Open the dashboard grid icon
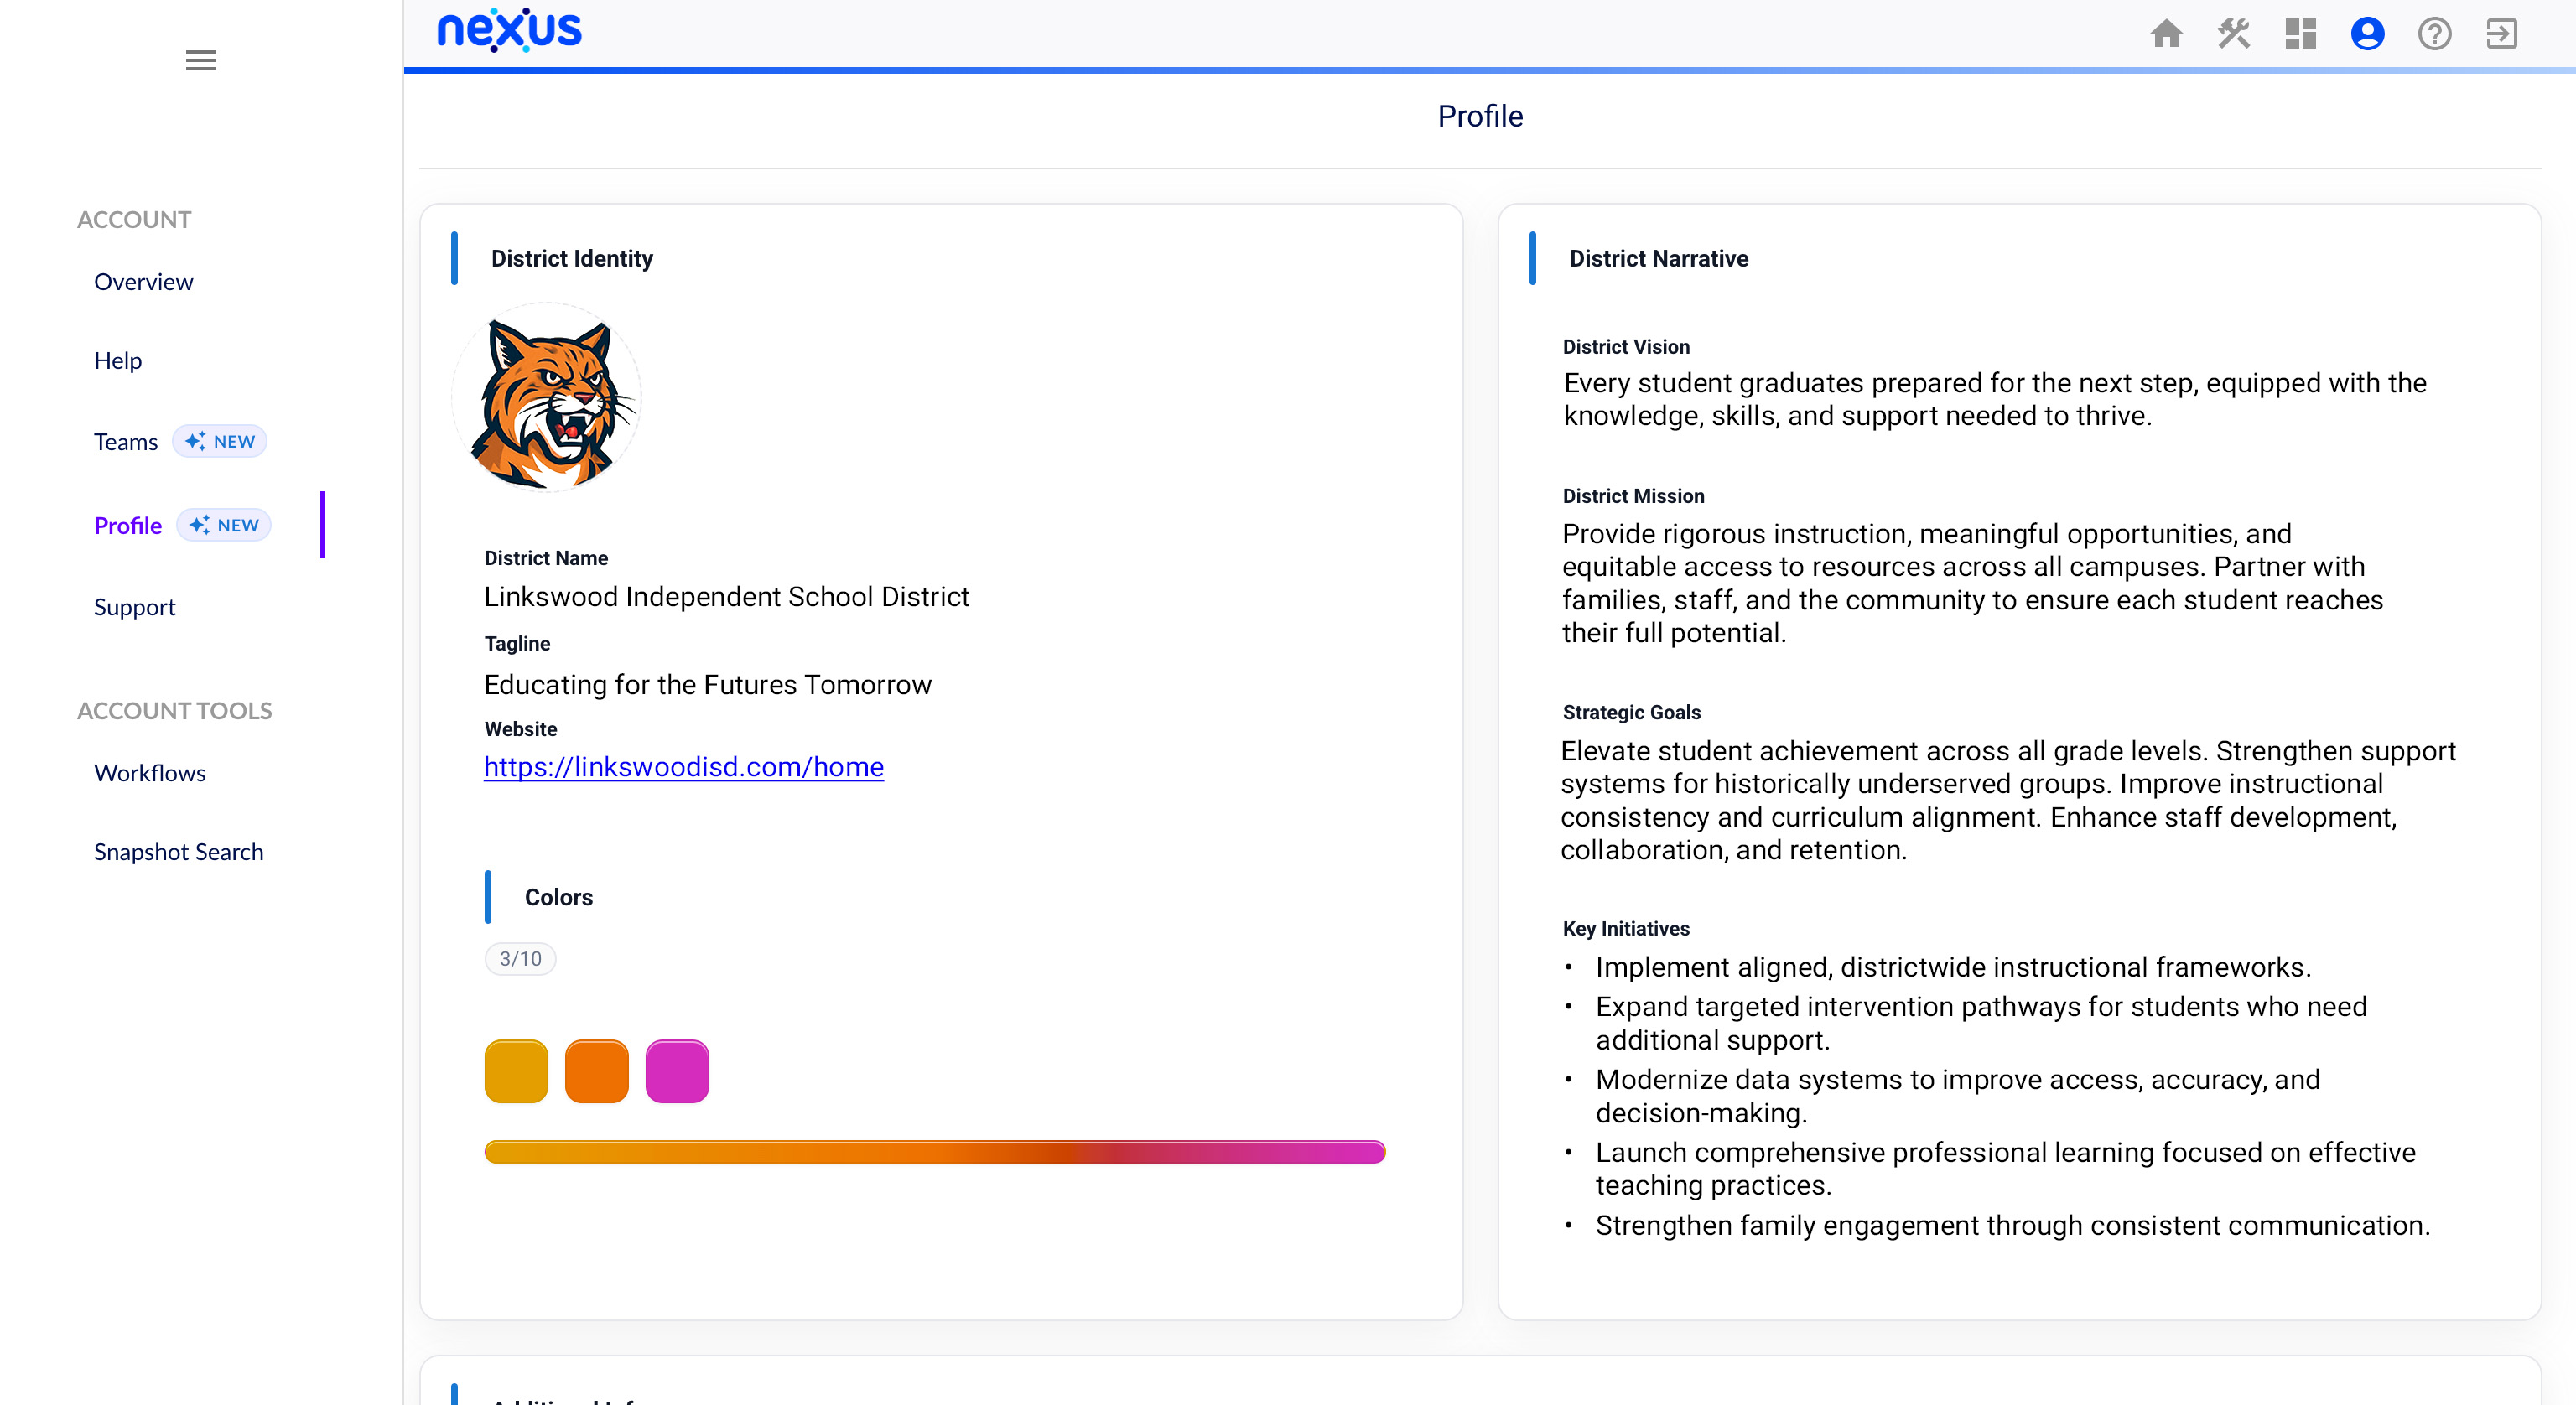 click(2300, 34)
